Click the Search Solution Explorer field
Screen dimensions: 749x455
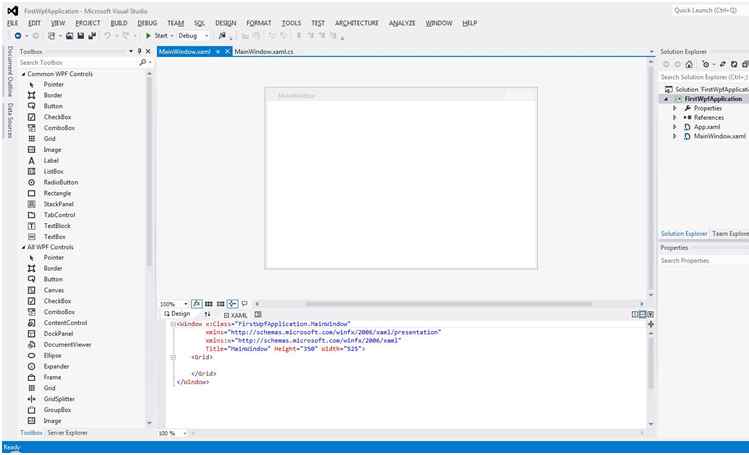coord(703,77)
